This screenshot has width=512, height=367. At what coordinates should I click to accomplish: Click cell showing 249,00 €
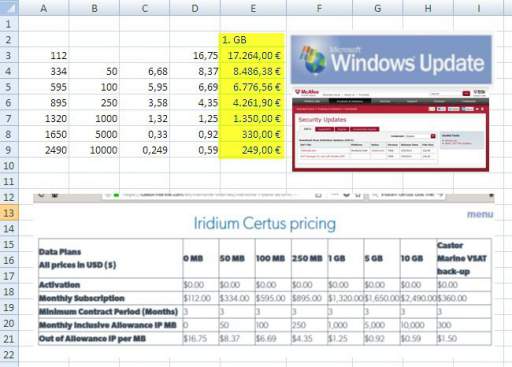[x=252, y=150]
